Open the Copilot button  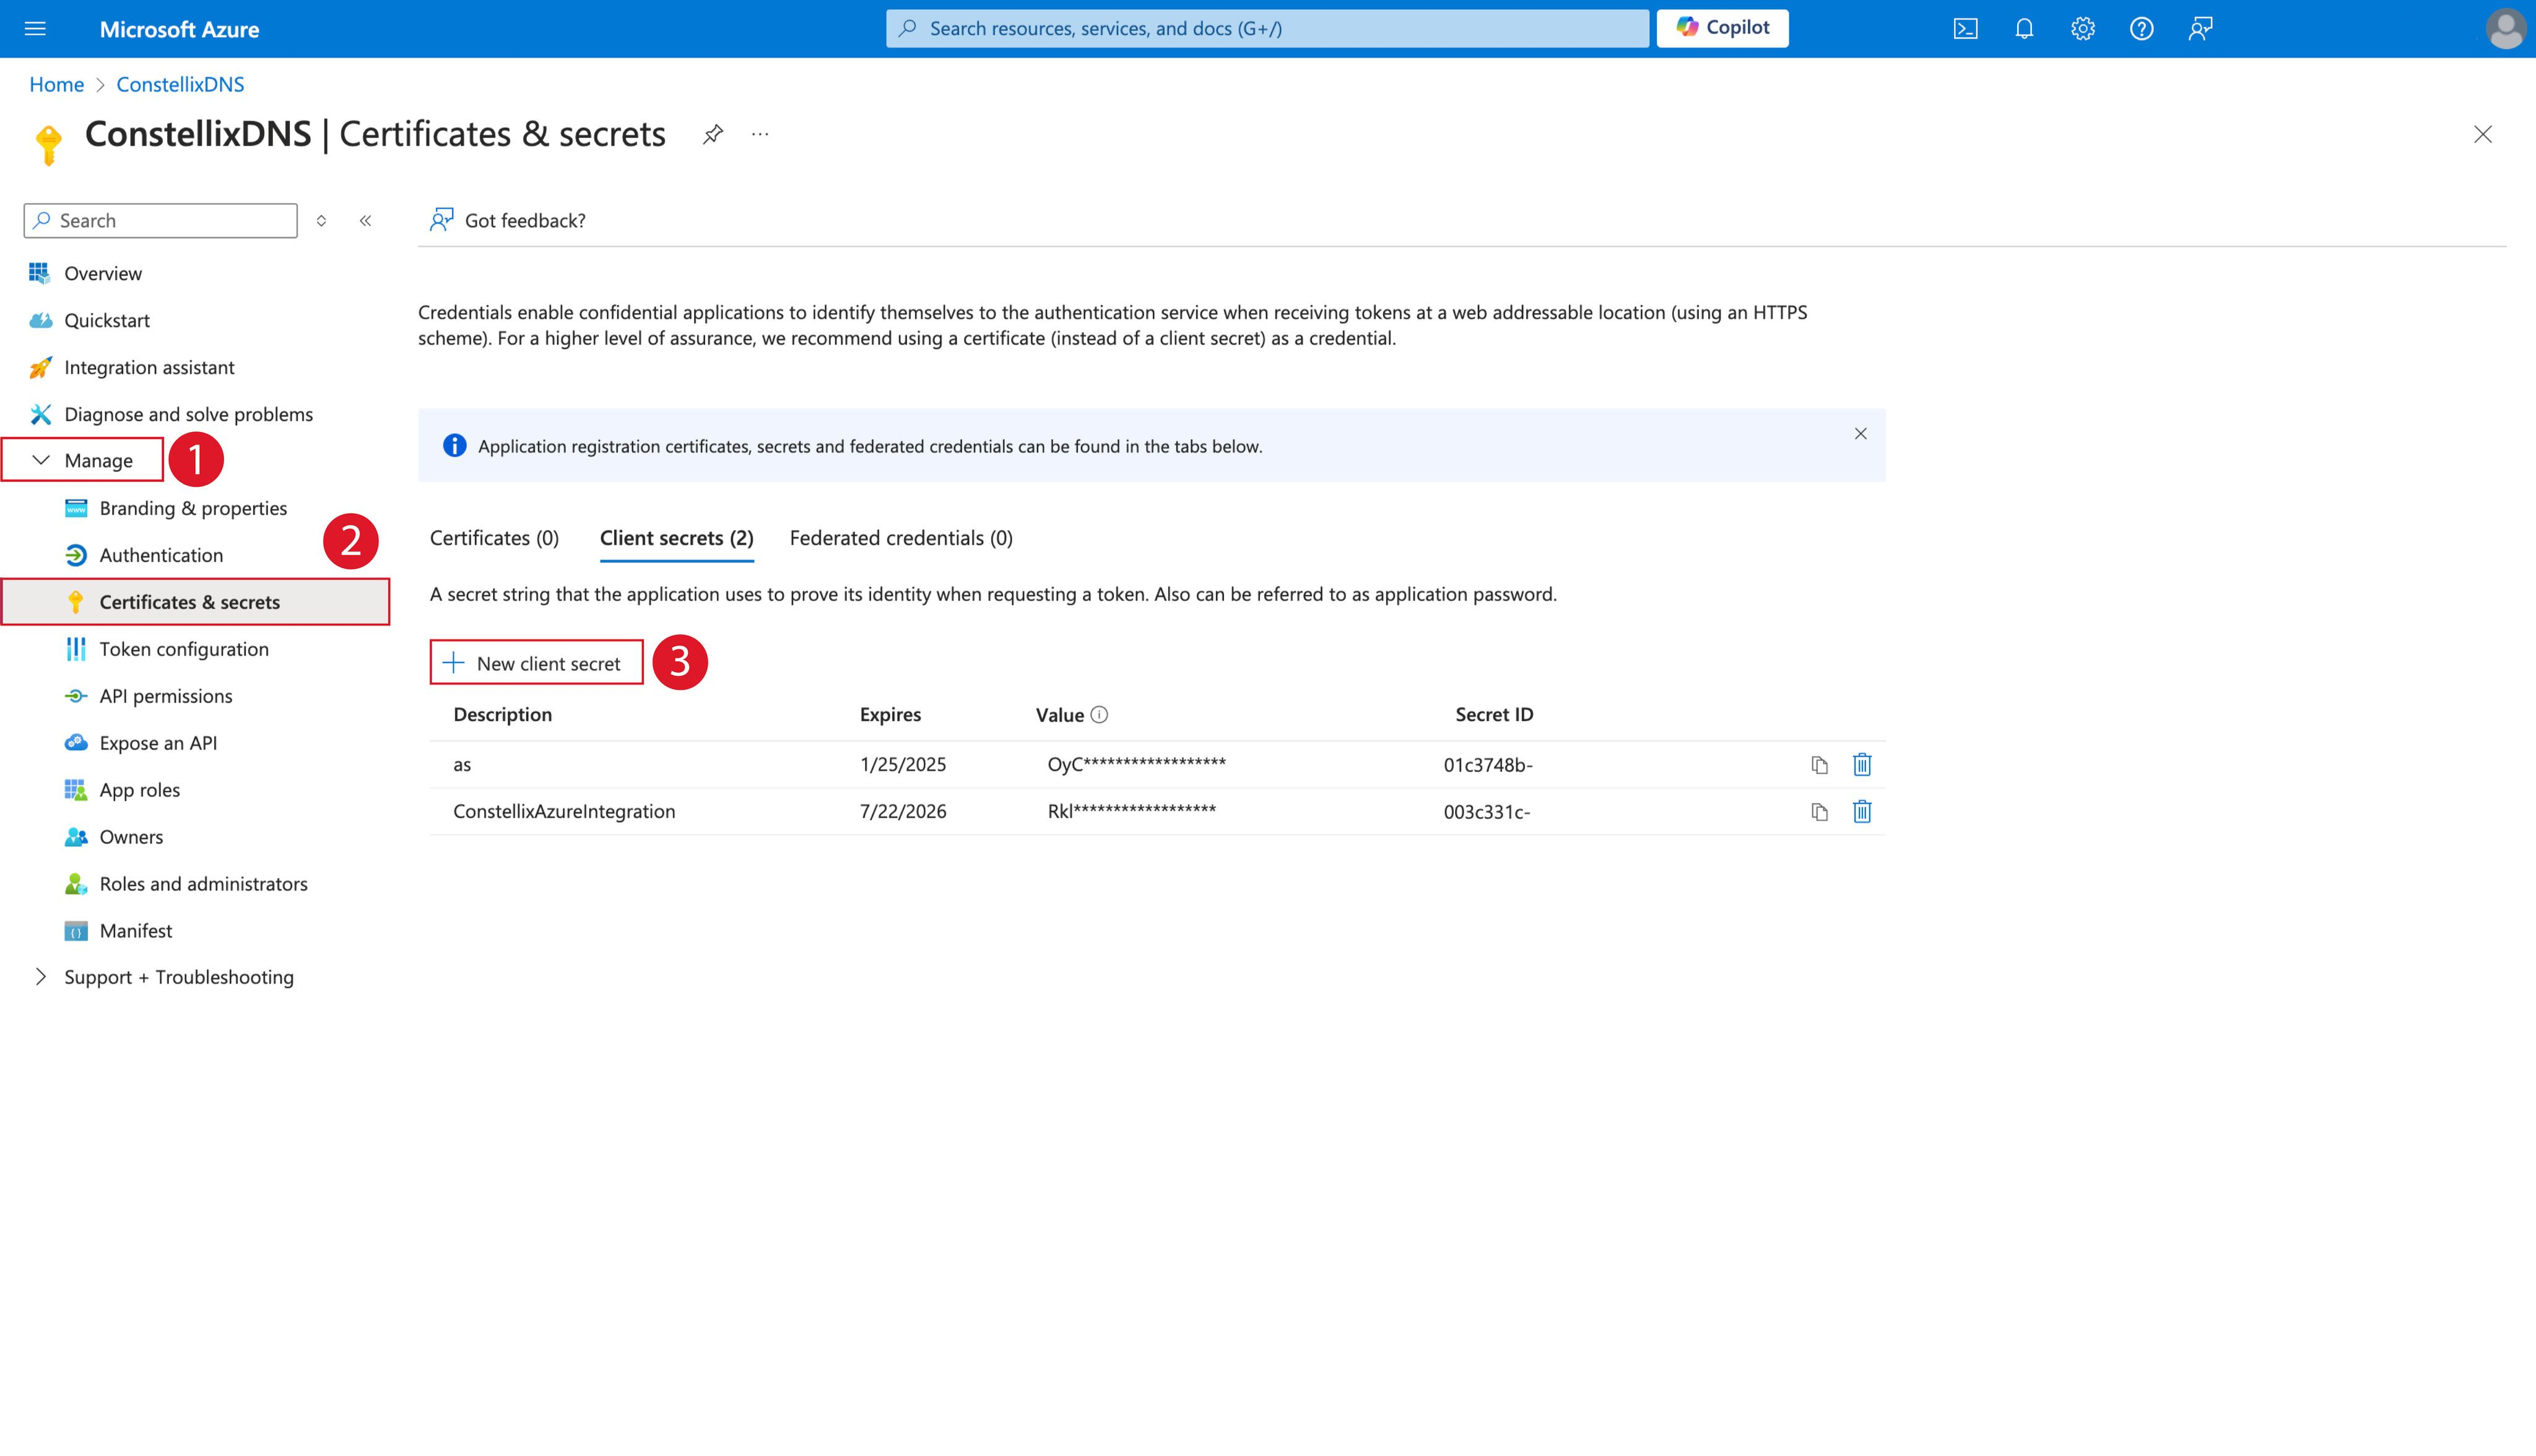1722,28
